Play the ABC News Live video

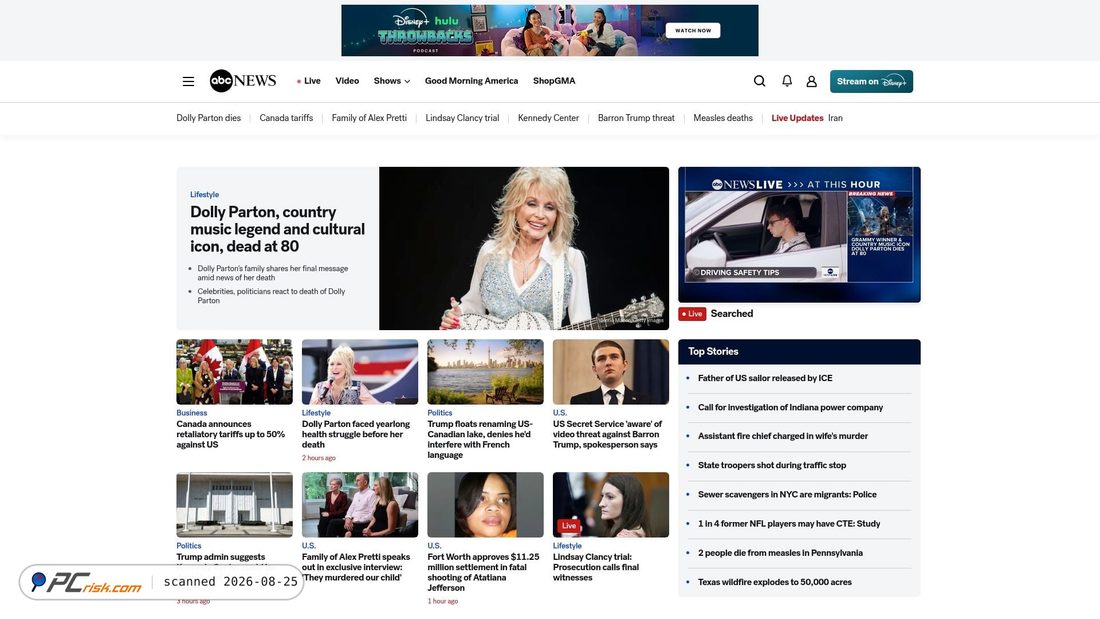coord(799,234)
